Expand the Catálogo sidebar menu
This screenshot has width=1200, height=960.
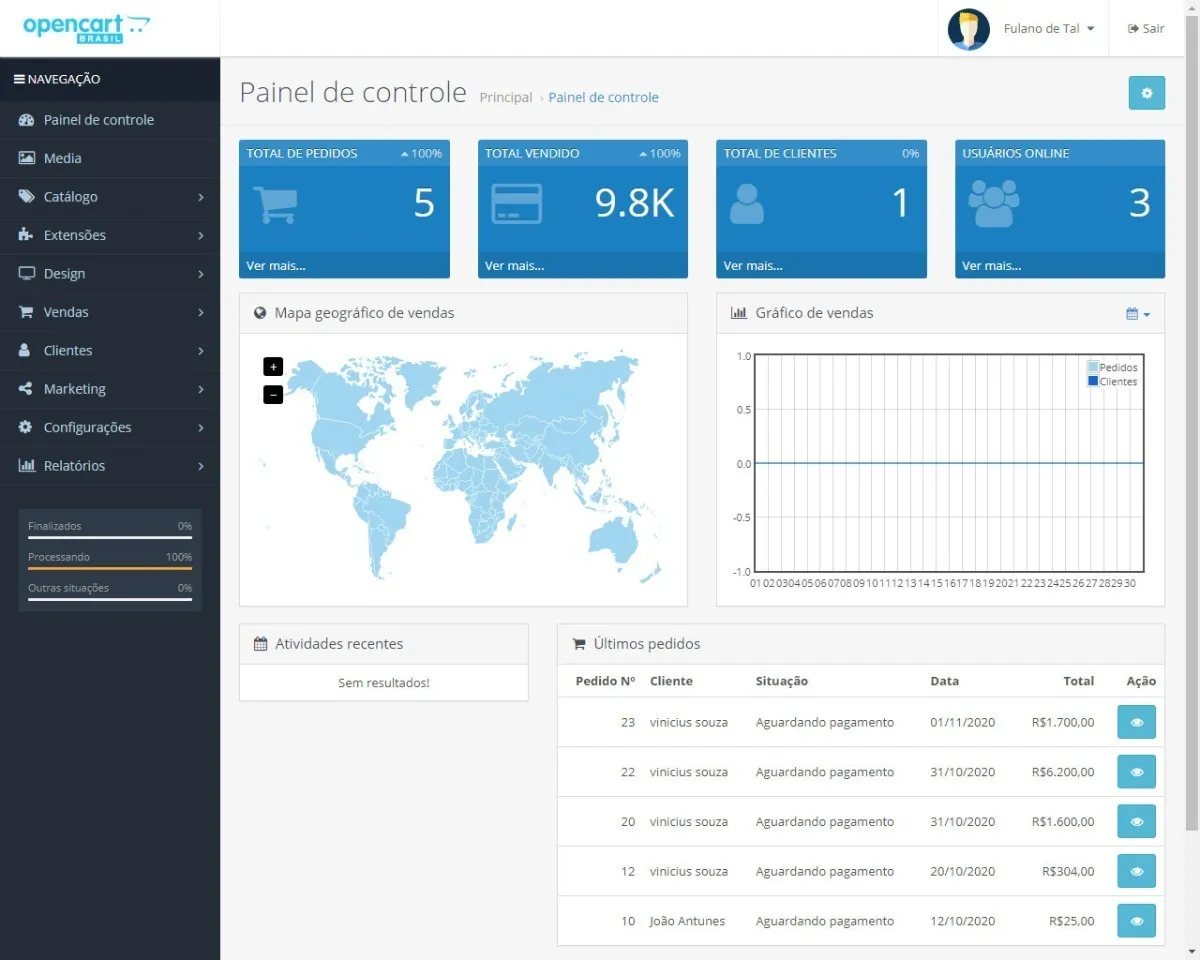(110, 197)
